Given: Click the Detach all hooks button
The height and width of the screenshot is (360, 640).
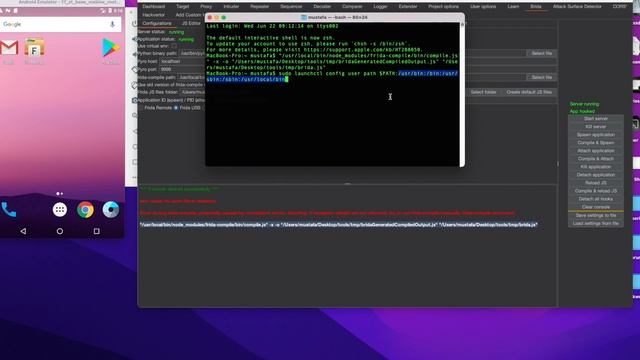Looking at the screenshot, I should point(596,199).
